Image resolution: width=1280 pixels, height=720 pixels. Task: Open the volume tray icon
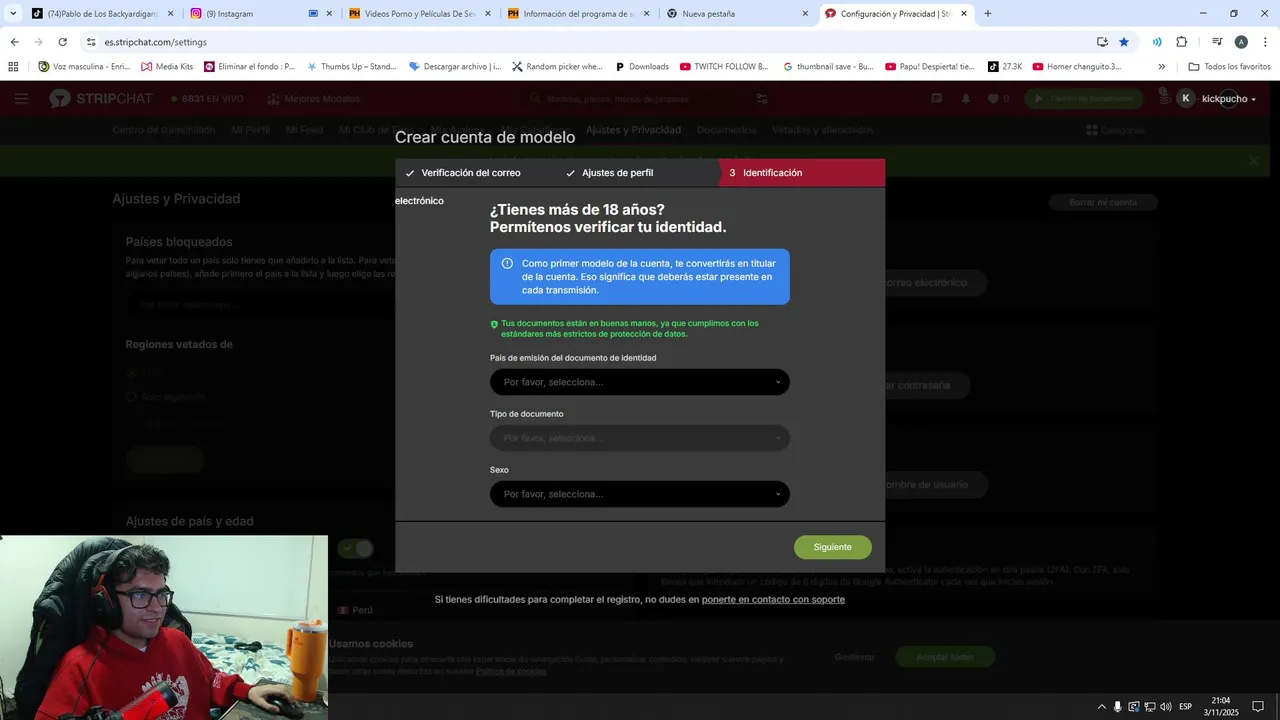click(x=1166, y=707)
